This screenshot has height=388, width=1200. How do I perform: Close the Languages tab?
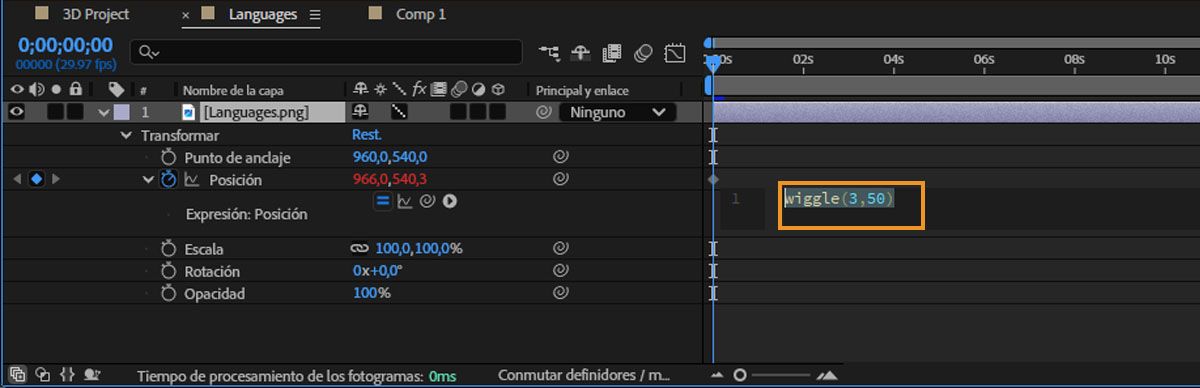pyautogui.click(x=186, y=15)
